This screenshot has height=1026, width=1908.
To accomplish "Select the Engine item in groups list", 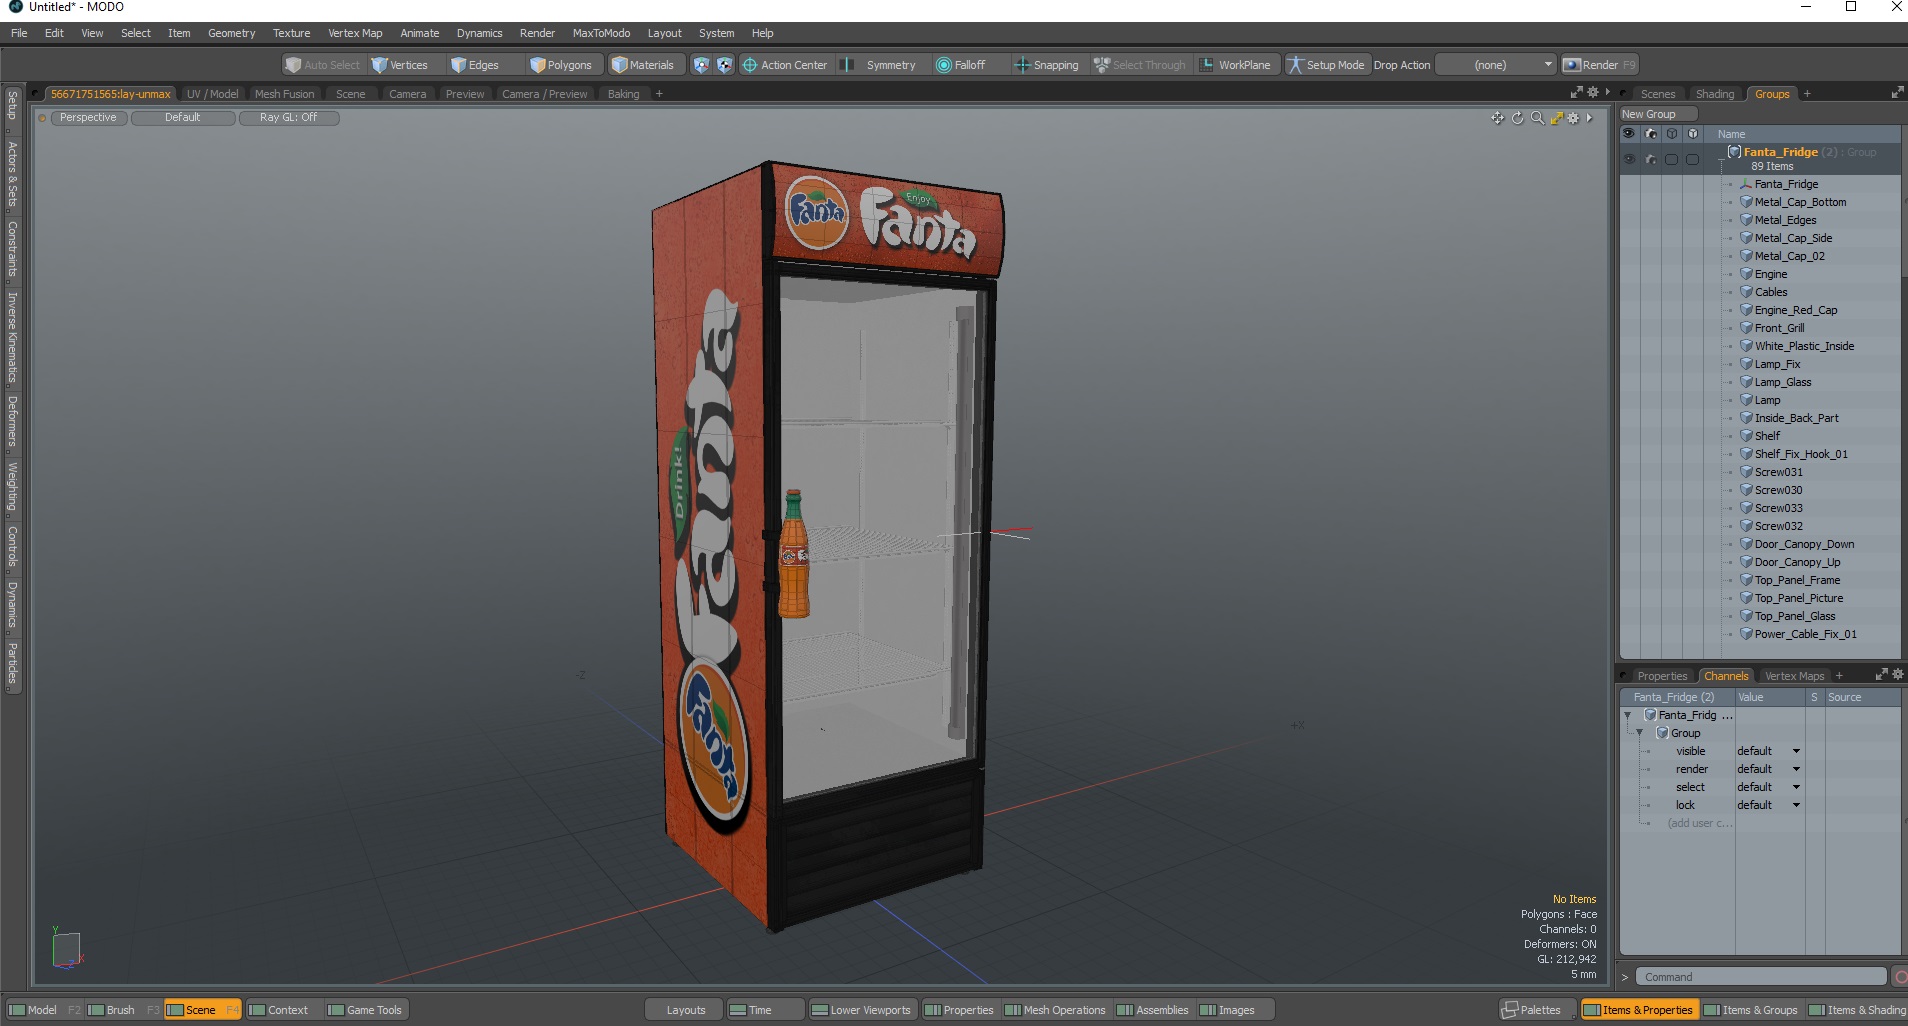I will (x=1770, y=274).
